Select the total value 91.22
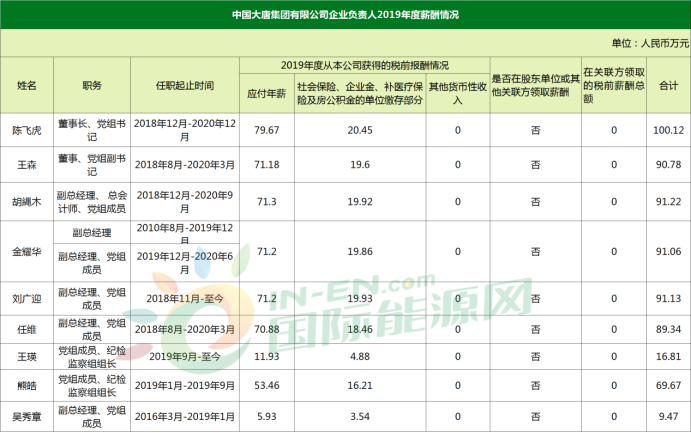Viewport: 691px width, 433px height. [668, 202]
